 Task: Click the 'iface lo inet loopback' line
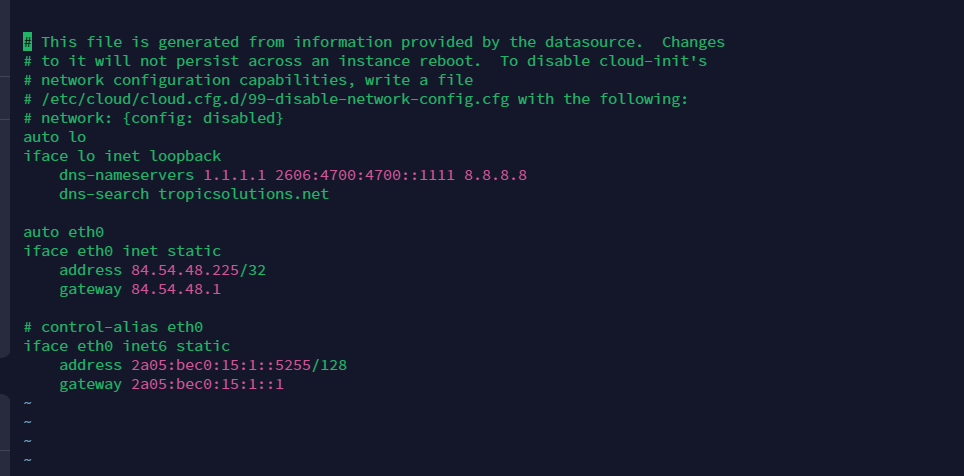[122, 156]
